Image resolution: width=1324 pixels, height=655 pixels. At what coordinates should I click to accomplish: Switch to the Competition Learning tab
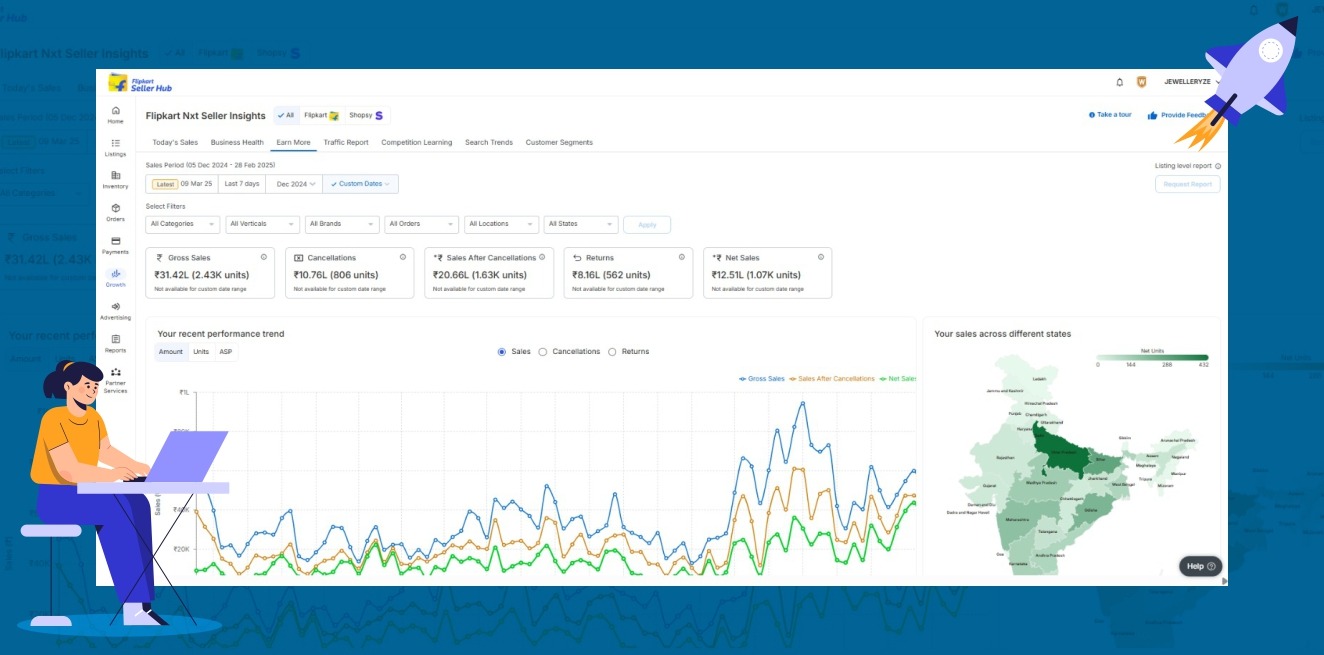point(416,143)
